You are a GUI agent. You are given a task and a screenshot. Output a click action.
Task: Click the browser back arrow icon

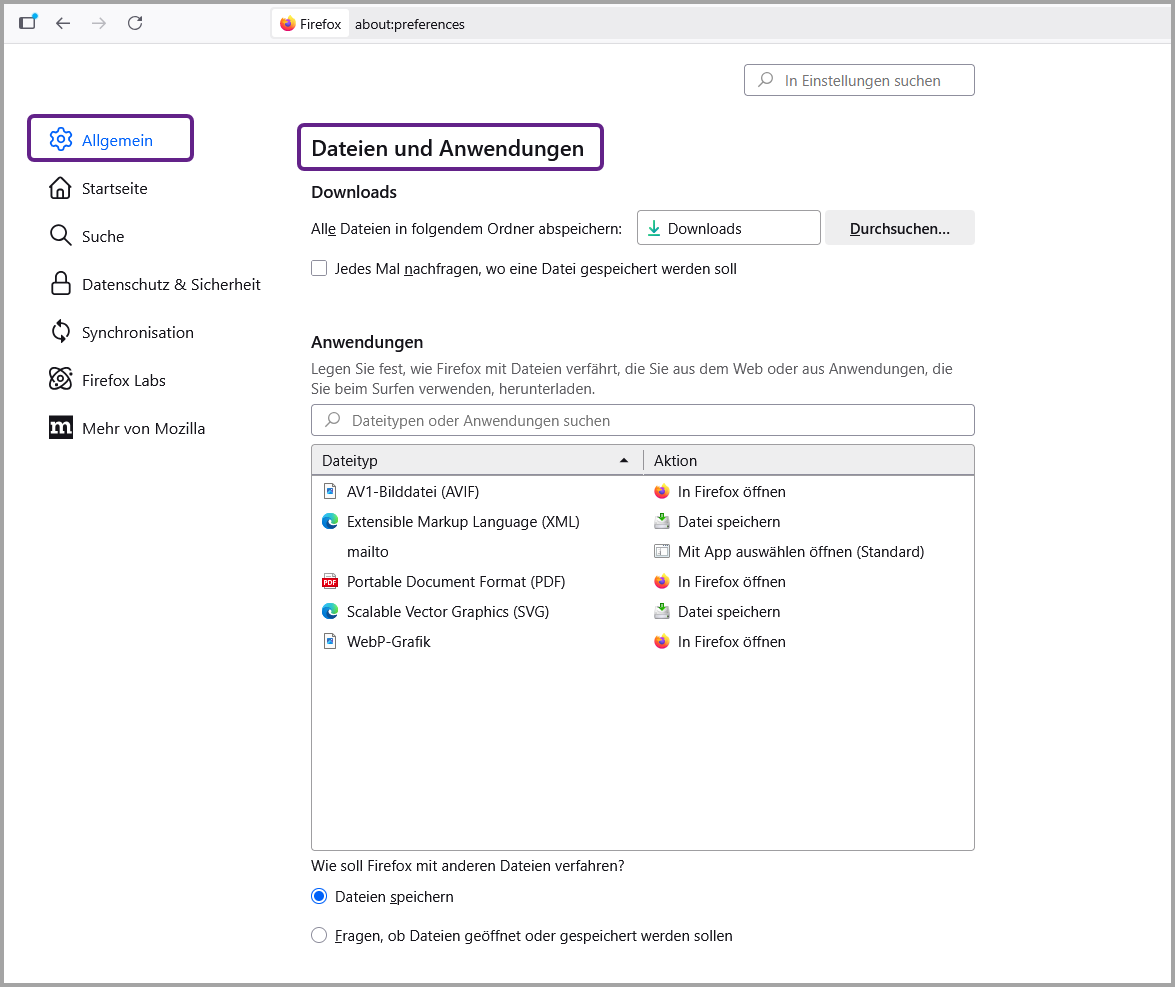coord(63,23)
